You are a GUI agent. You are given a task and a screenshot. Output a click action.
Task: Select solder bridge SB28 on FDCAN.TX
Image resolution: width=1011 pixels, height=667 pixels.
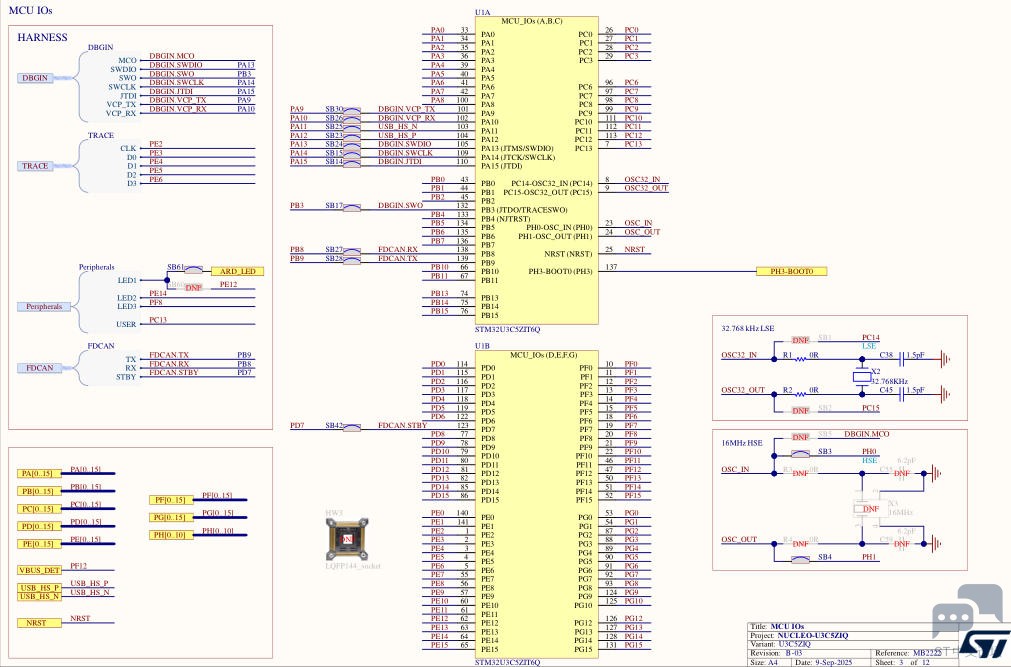pos(352,259)
